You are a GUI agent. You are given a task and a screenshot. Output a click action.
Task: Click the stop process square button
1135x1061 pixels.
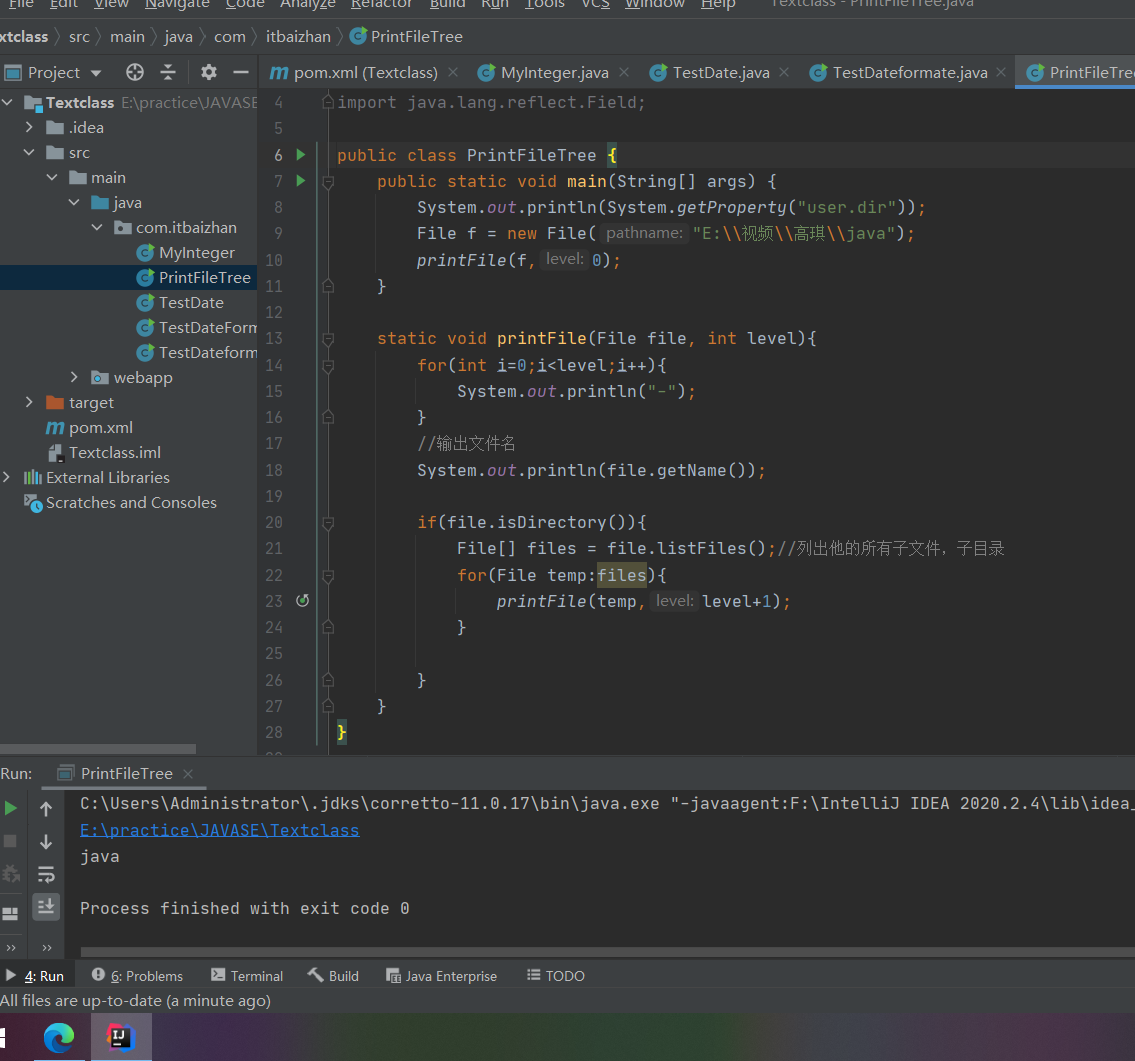click(11, 841)
